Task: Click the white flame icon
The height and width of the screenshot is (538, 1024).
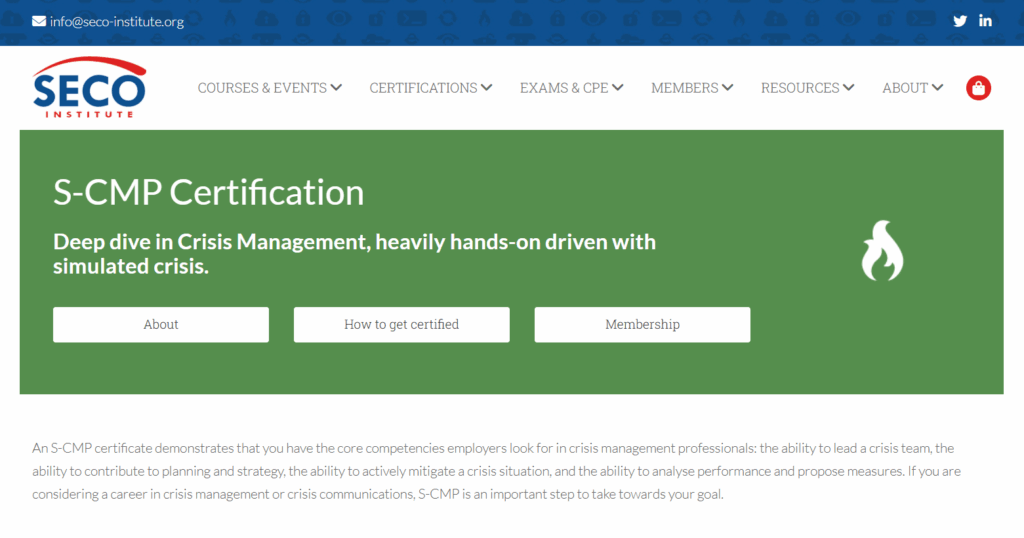Action: point(882,251)
